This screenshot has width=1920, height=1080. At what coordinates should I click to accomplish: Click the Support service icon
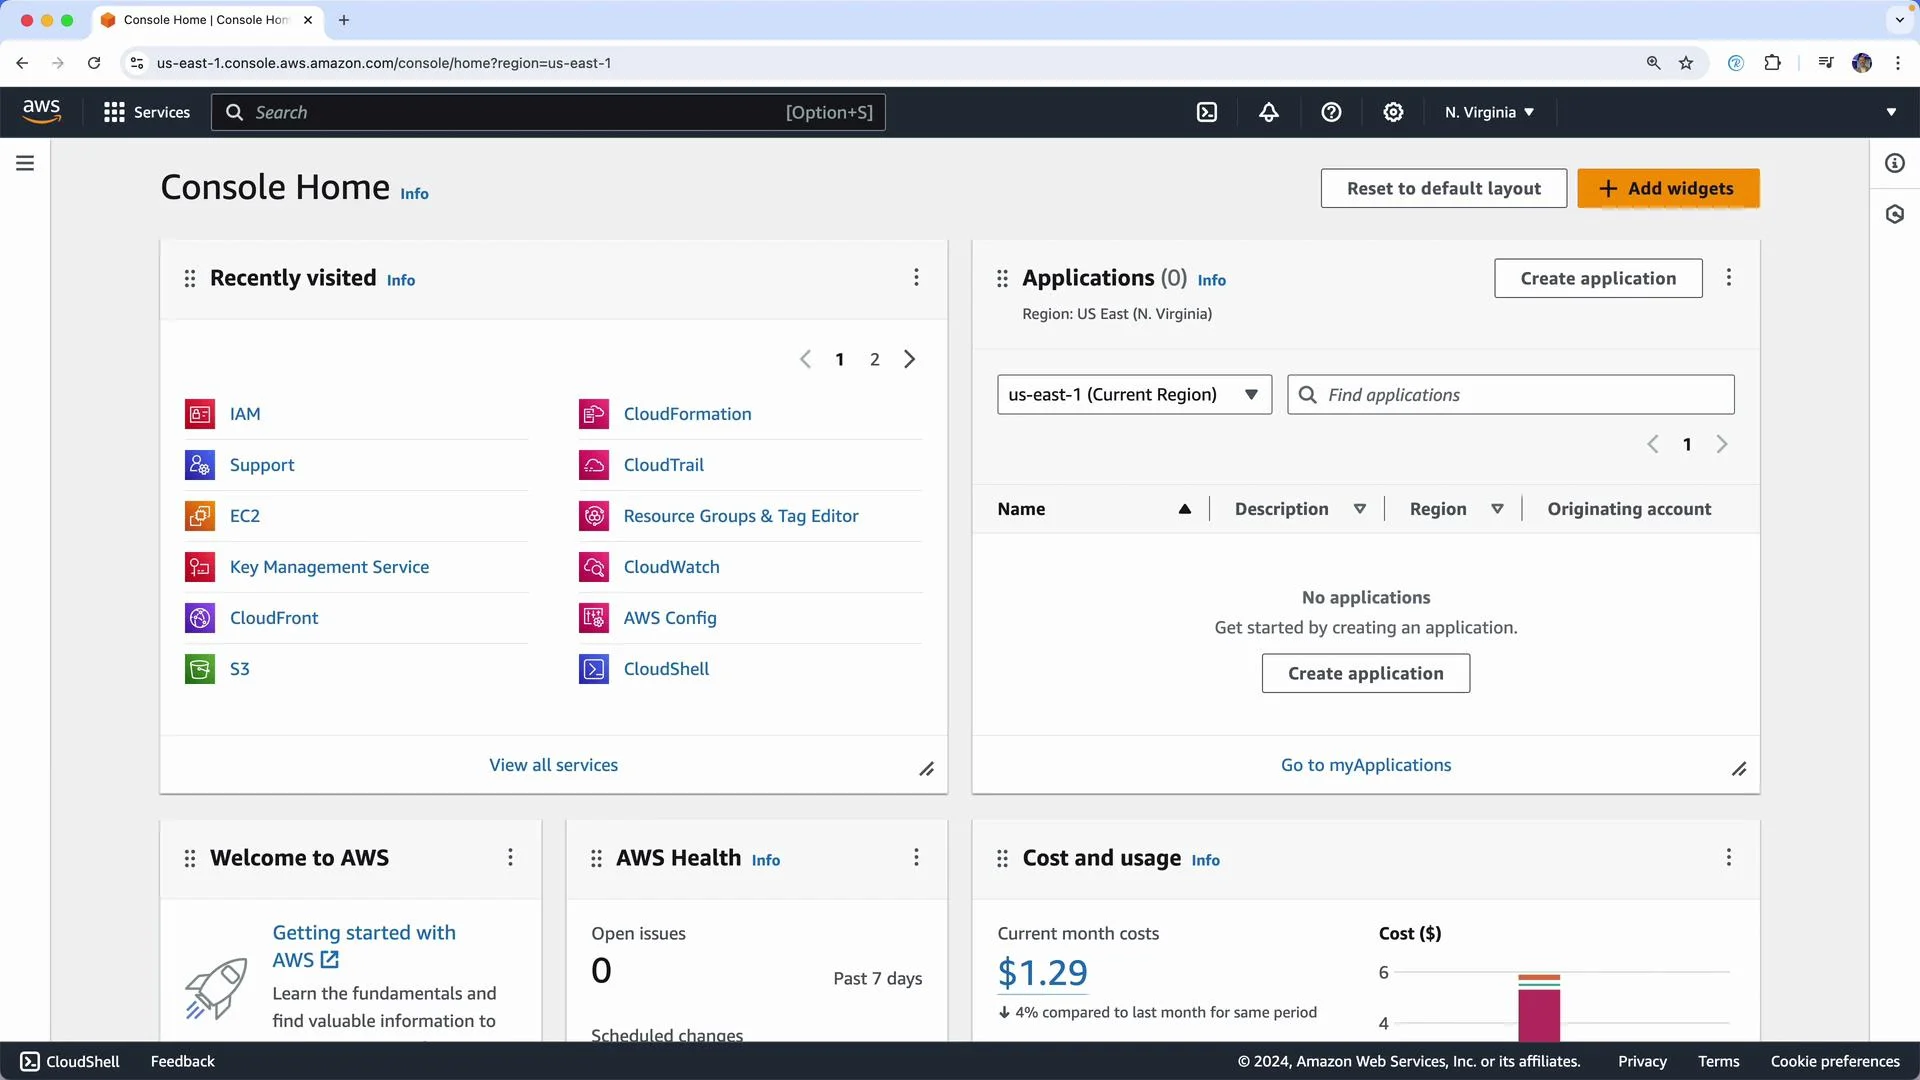(x=200, y=465)
